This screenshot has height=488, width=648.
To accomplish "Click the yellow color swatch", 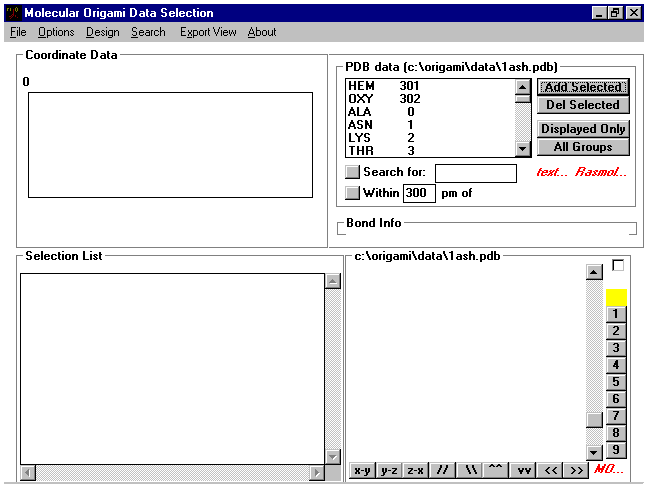I will [x=616, y=297].
